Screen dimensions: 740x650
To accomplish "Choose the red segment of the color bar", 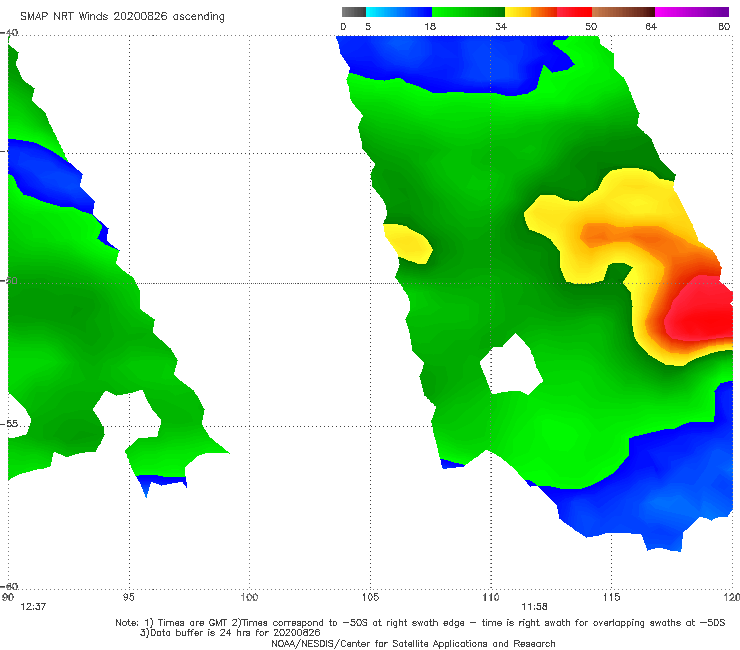I will click(574, 12).
